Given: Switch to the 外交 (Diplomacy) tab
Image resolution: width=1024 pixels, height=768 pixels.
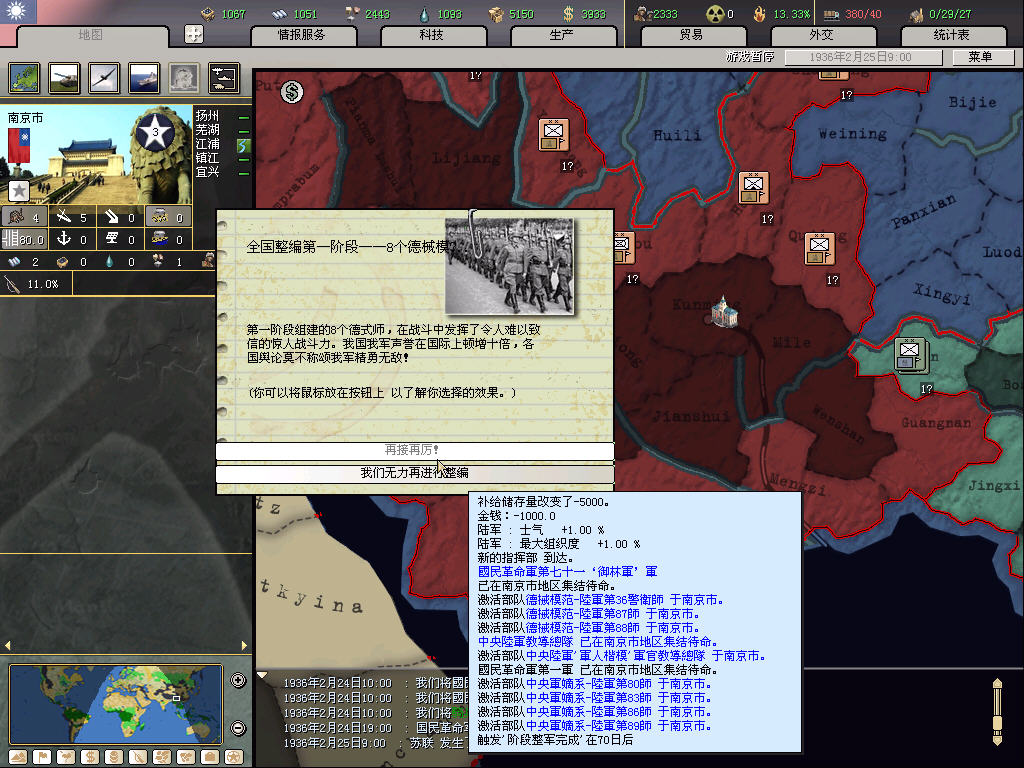Looking at the screenshot, I should [x=820, y=35].
